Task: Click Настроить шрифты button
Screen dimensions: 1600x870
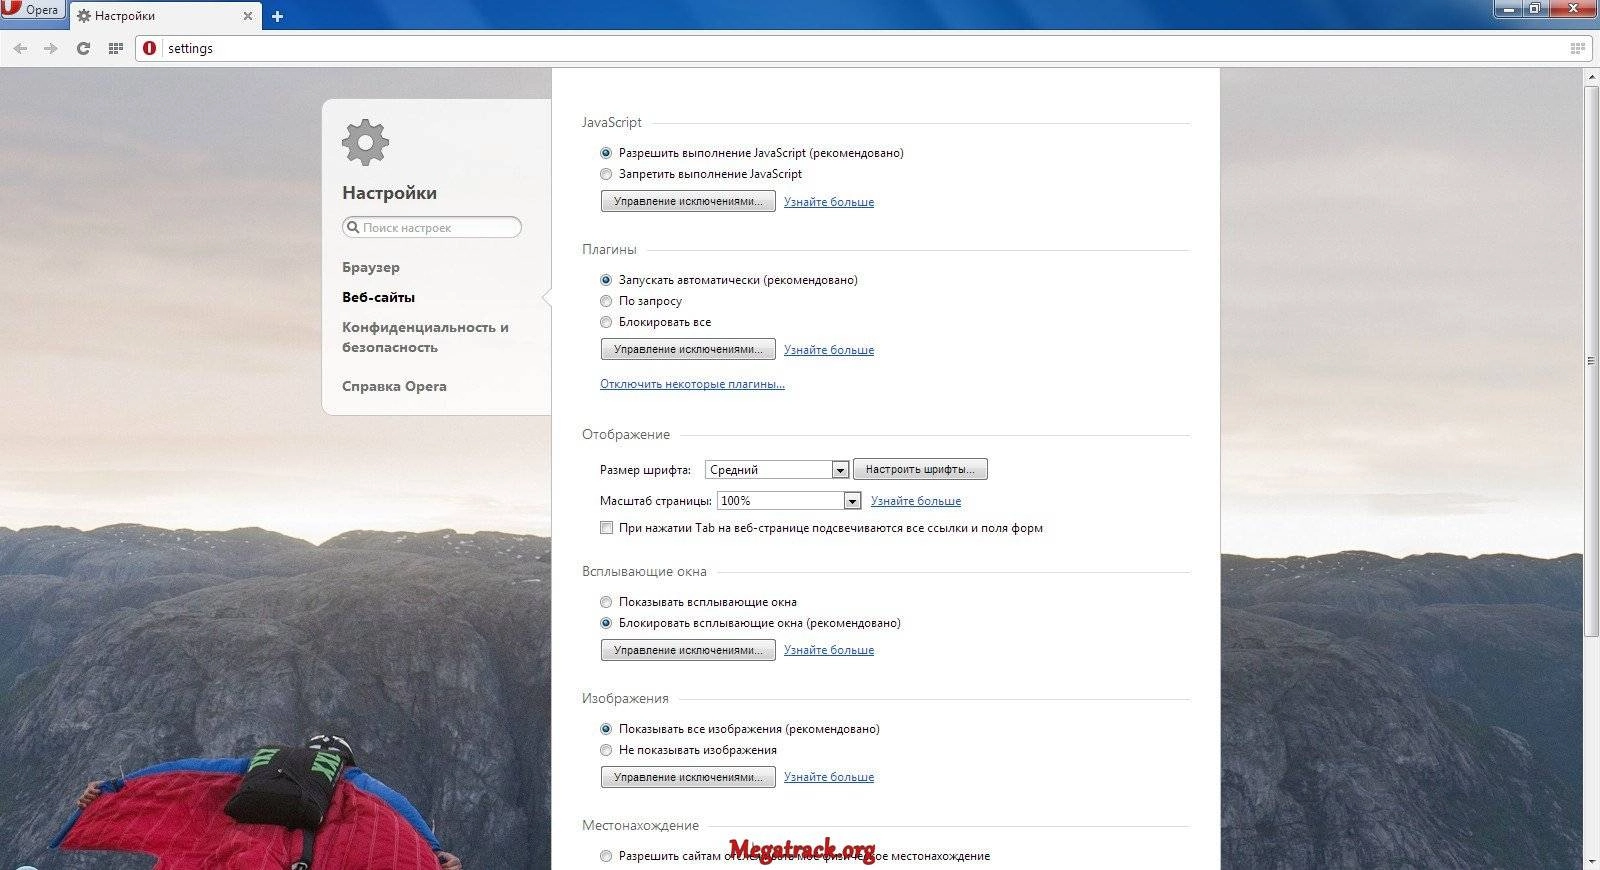Action: (920, 469)
